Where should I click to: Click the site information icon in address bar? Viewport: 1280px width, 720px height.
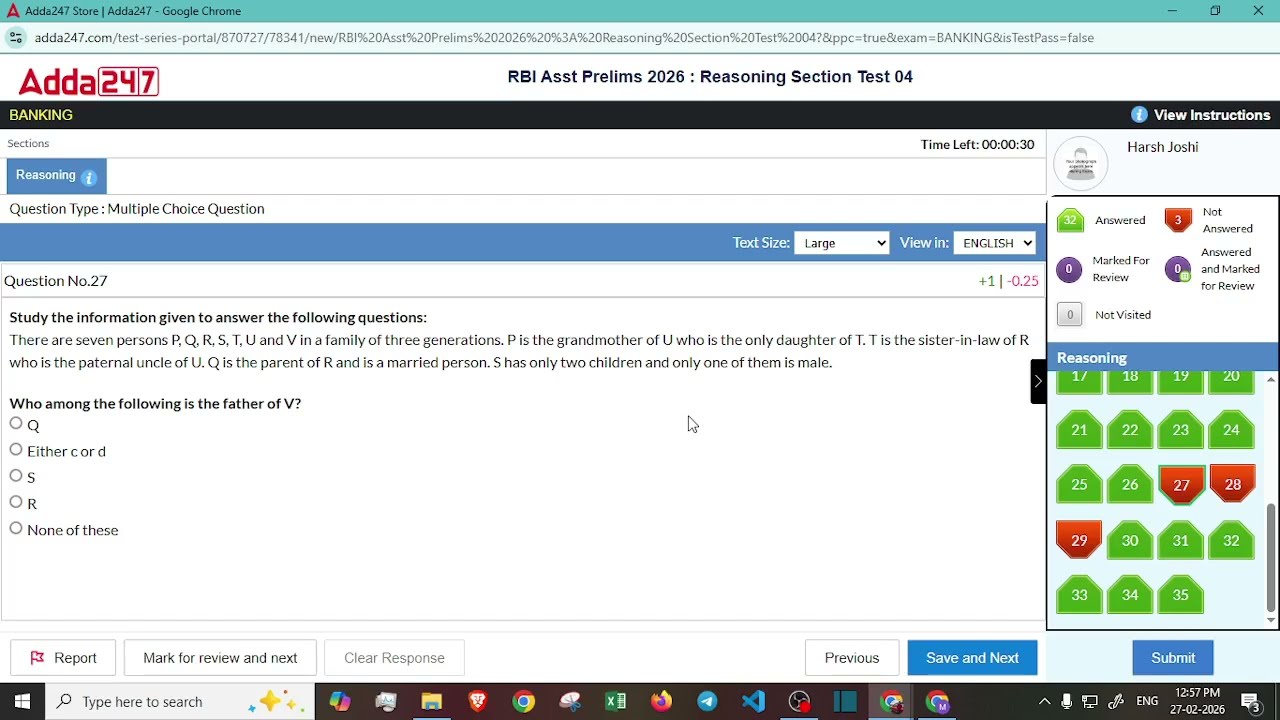coord(15,38)
